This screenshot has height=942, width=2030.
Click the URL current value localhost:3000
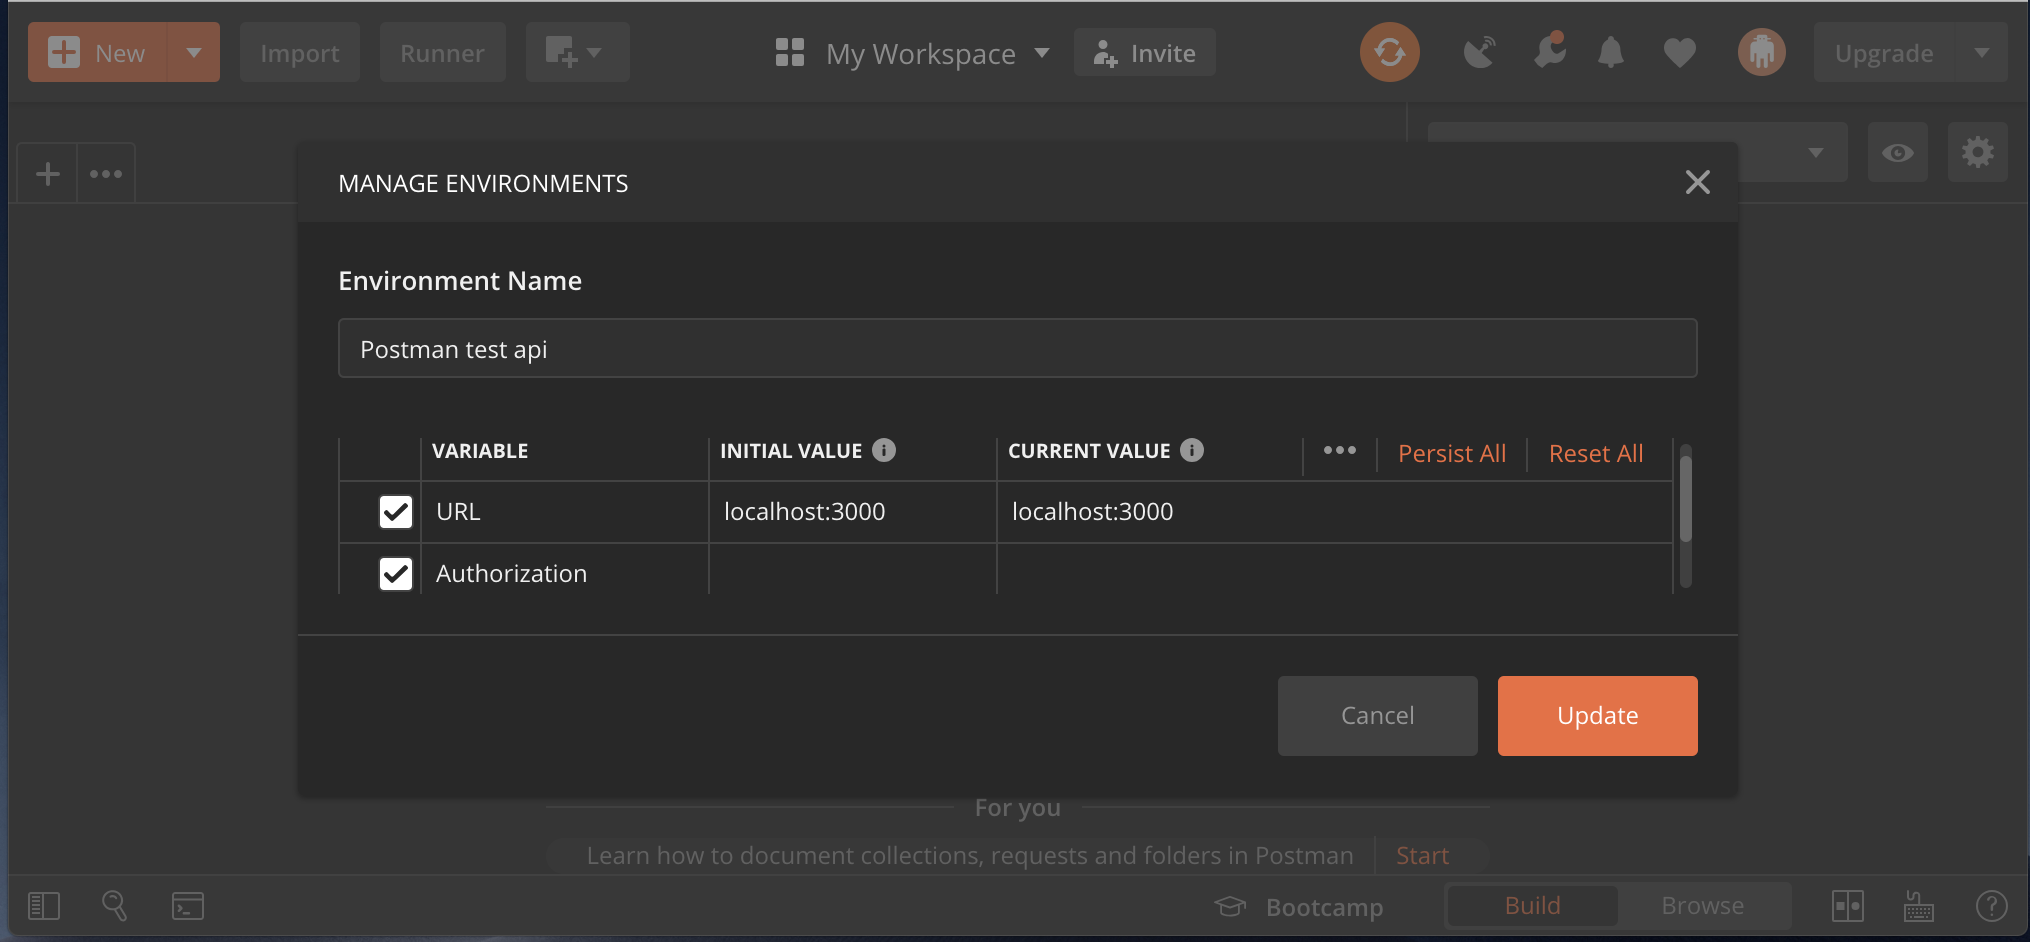pos(1335,512)
